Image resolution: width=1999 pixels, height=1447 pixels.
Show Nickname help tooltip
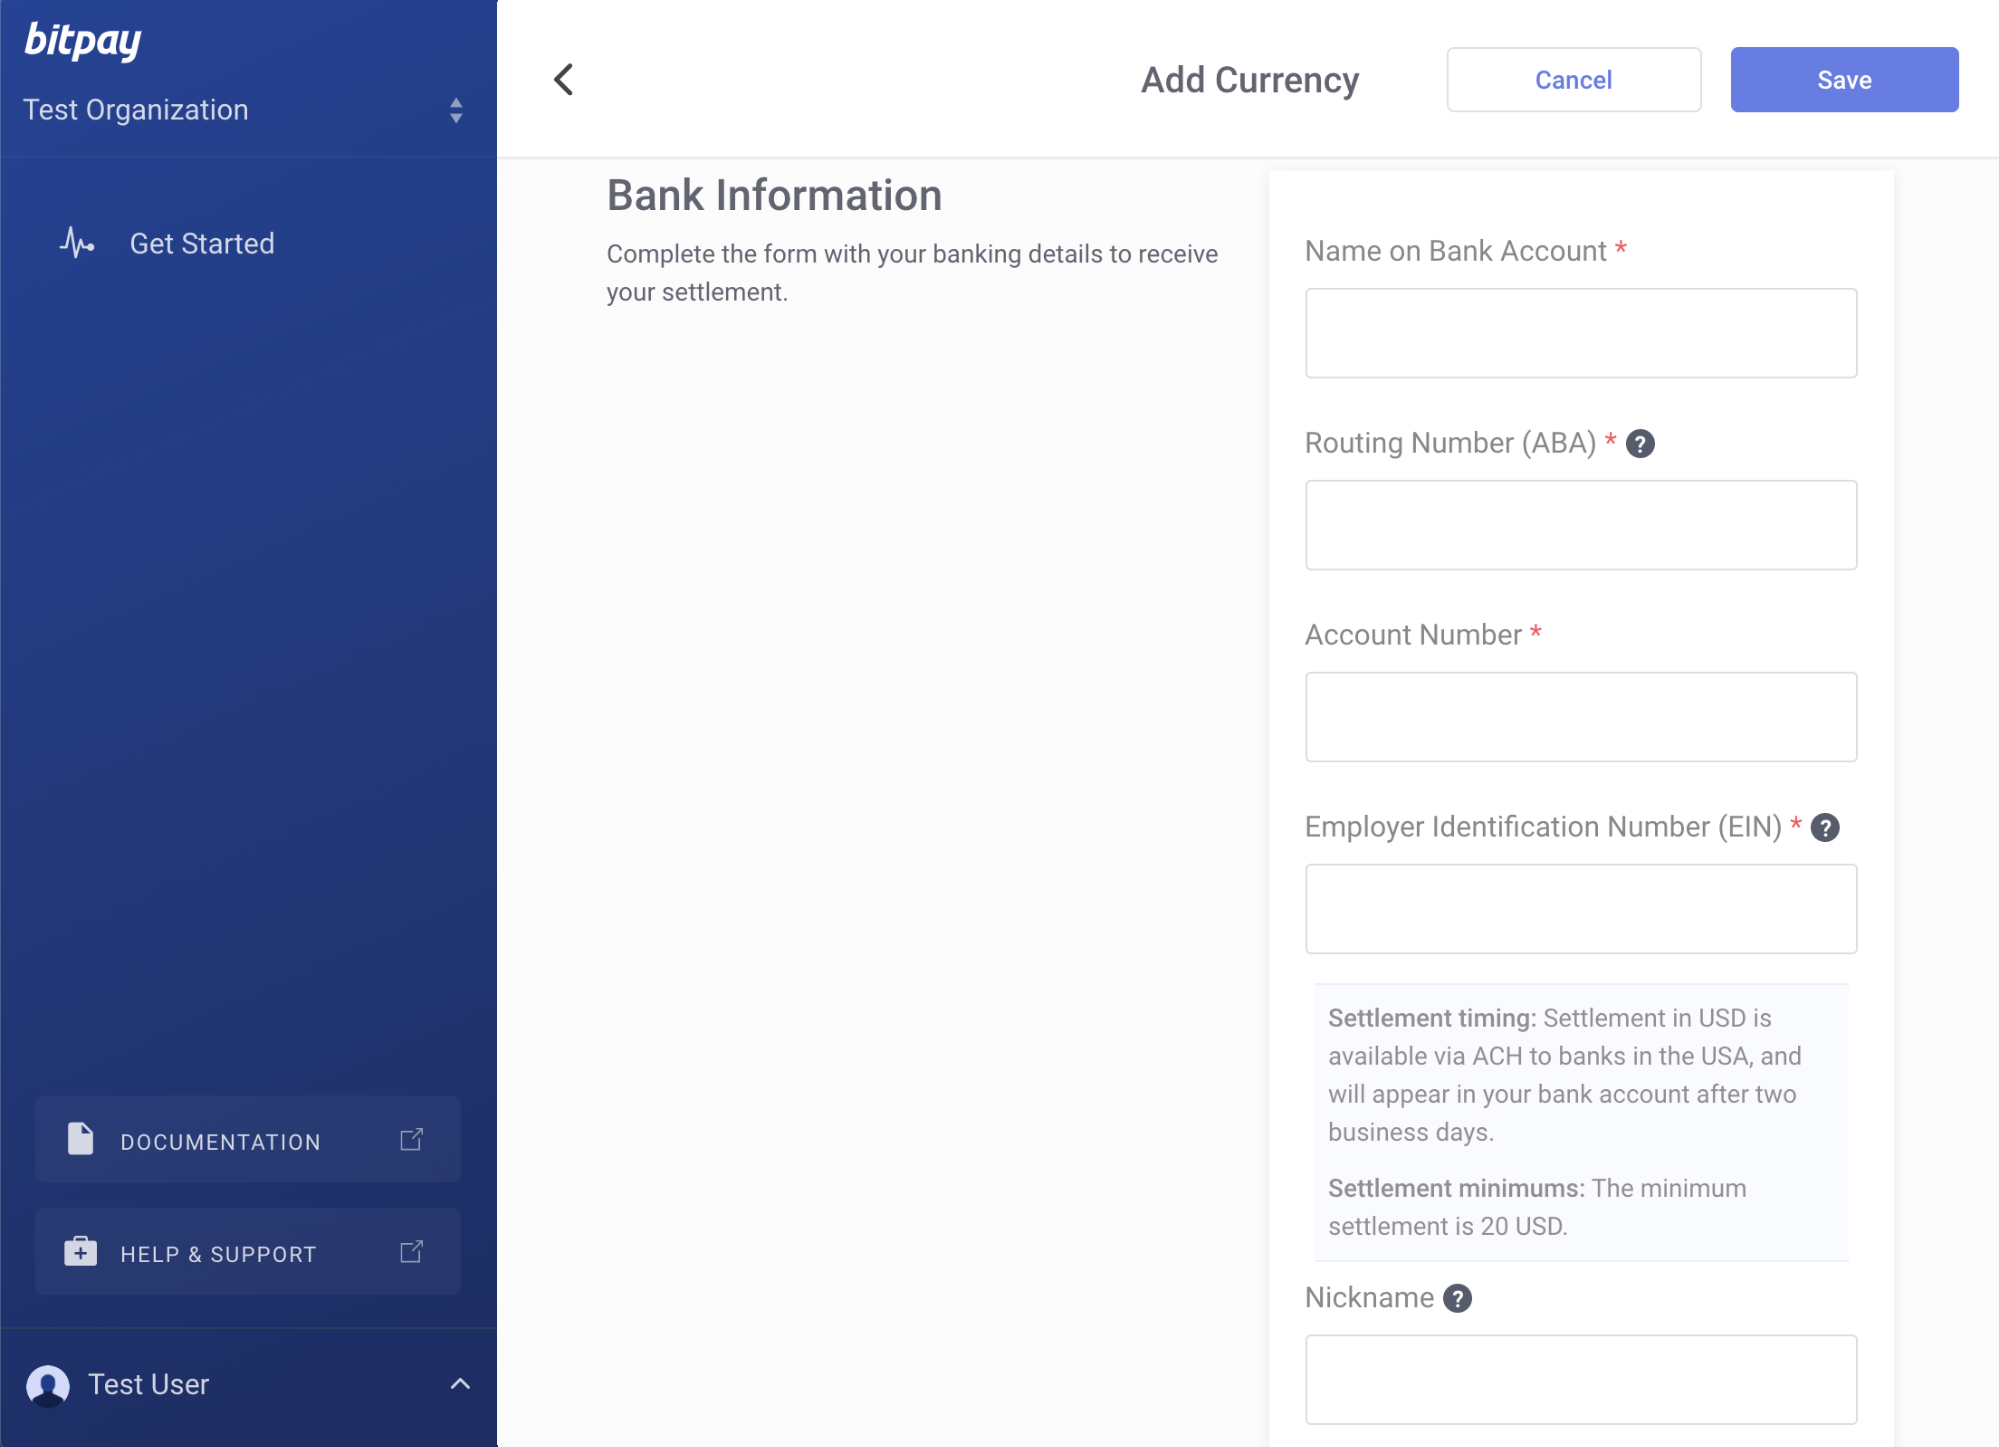point(1458,1298)
